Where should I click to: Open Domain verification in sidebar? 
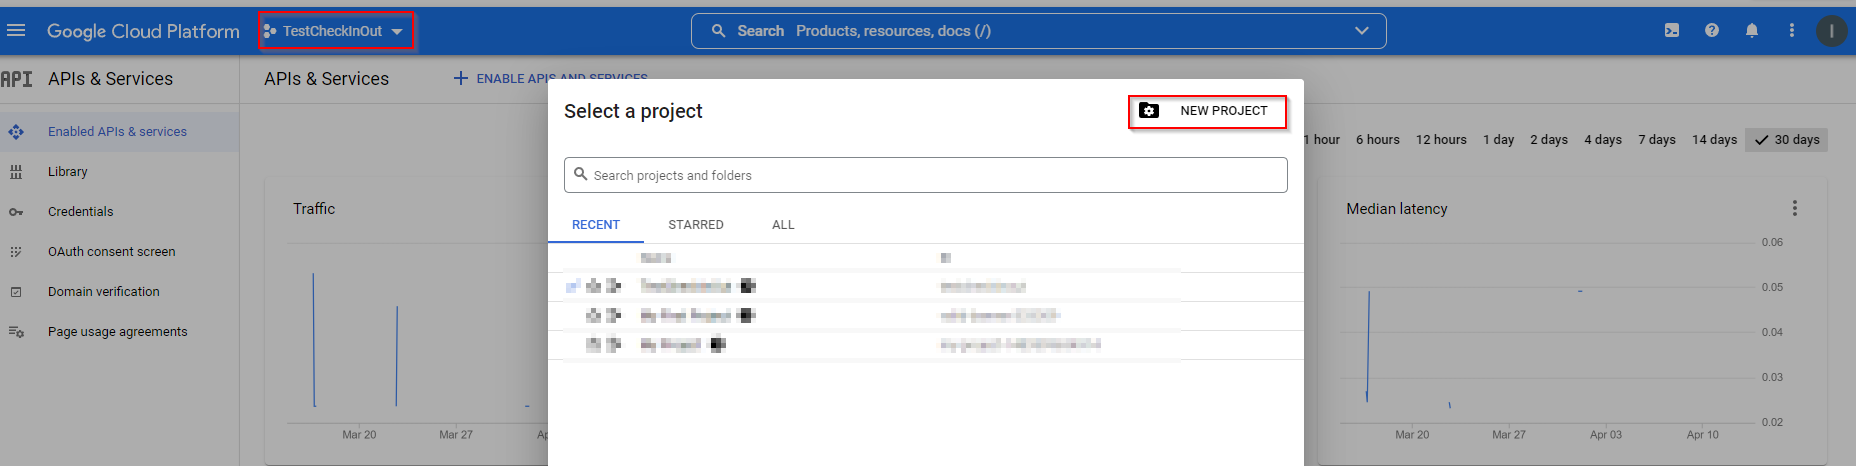(x=103, y=292)
